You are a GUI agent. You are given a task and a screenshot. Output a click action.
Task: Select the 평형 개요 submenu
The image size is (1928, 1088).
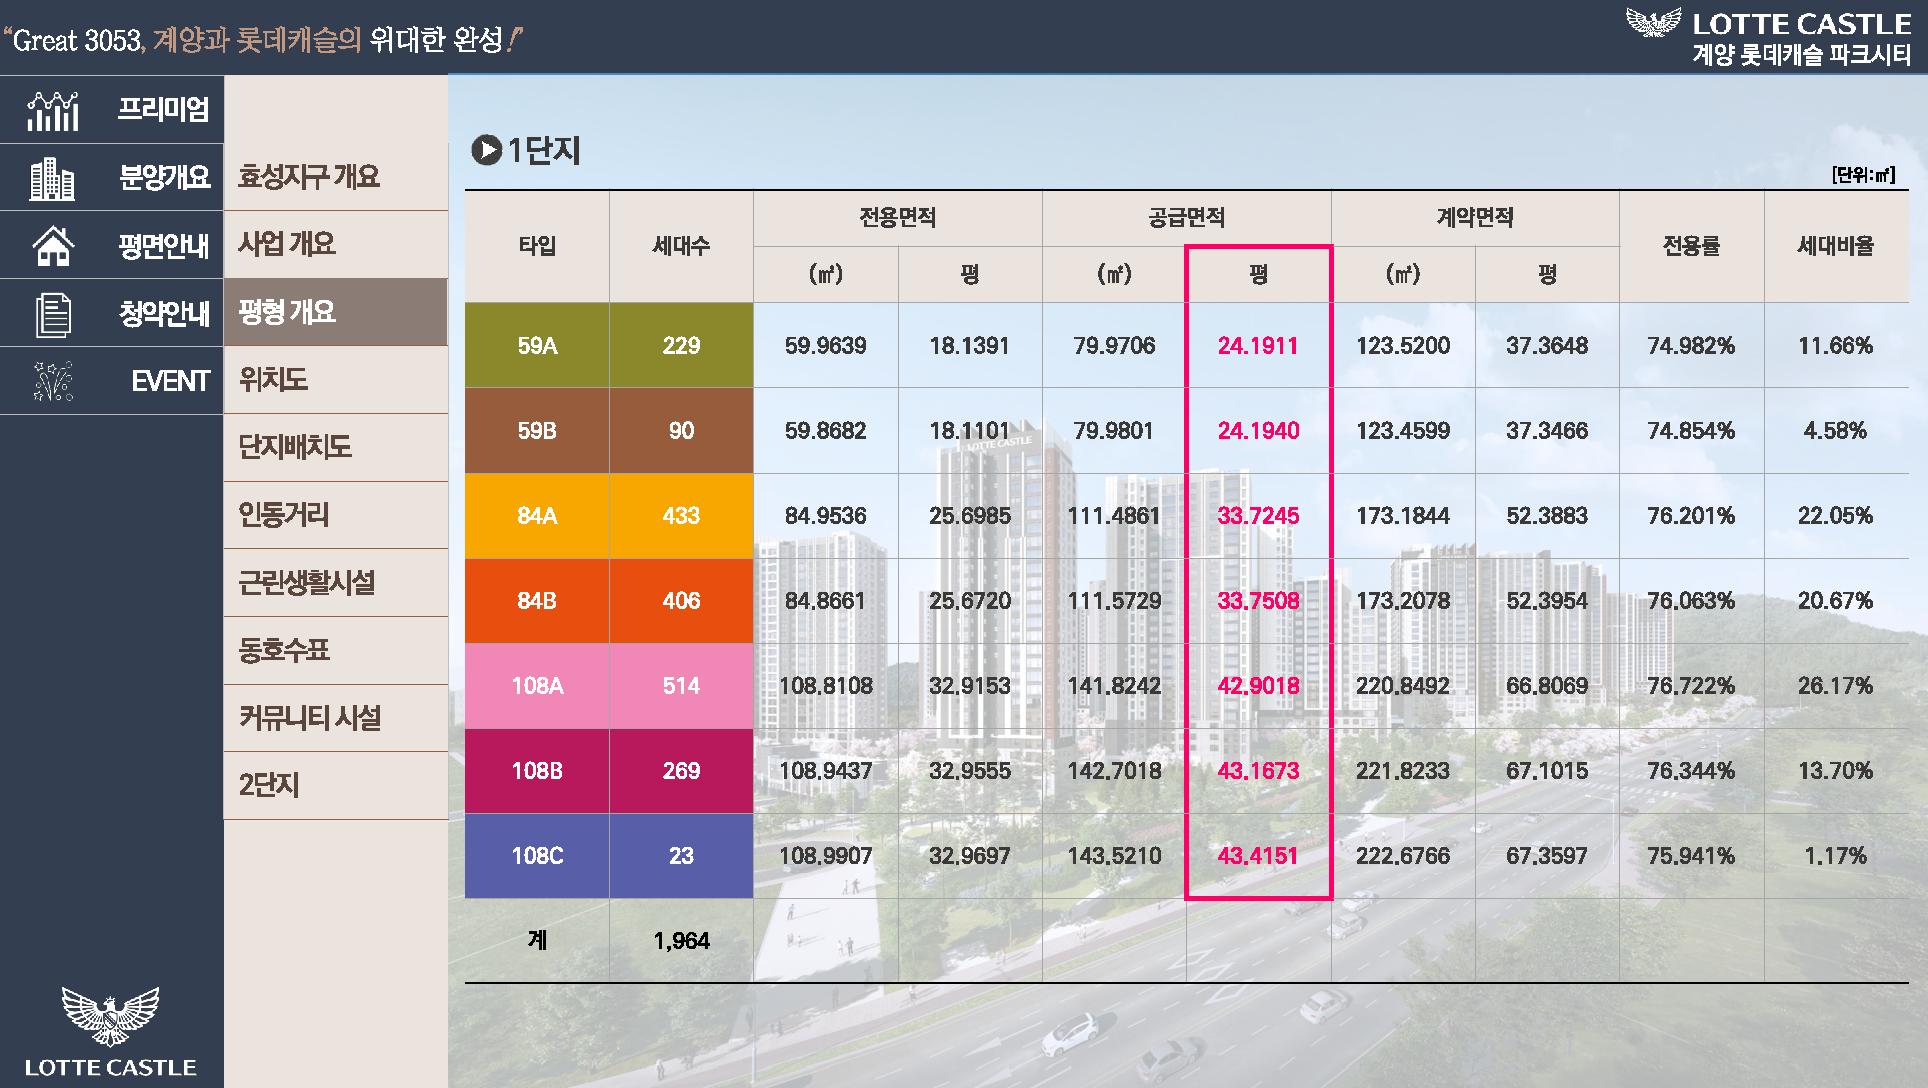coord(336,312)
